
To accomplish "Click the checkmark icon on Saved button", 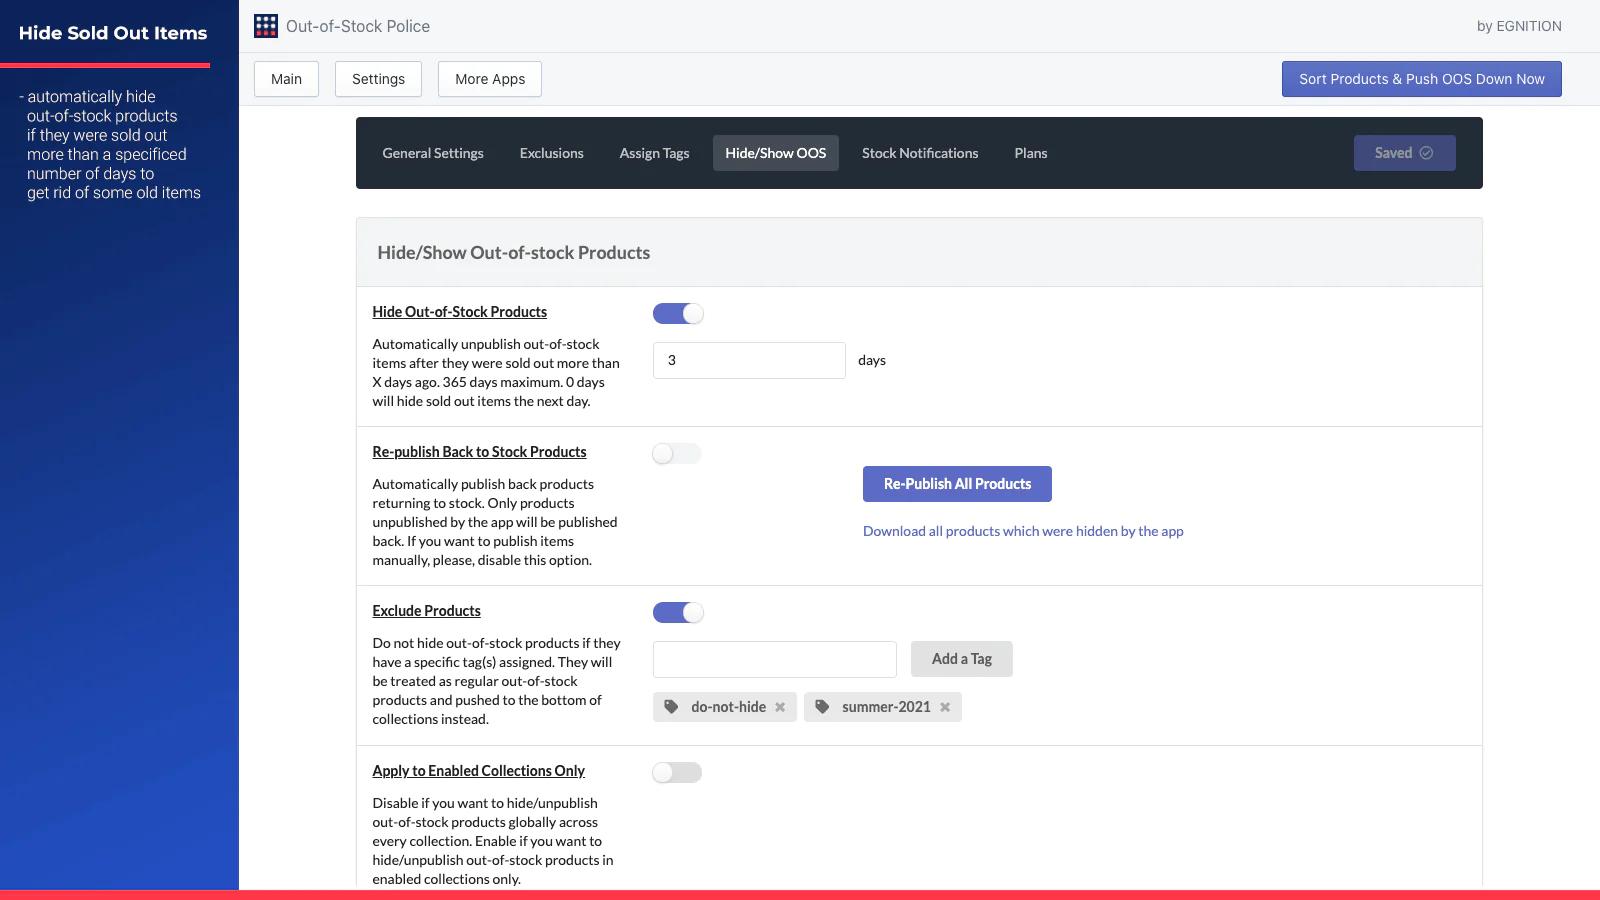I will click(x=1427, y=153).
